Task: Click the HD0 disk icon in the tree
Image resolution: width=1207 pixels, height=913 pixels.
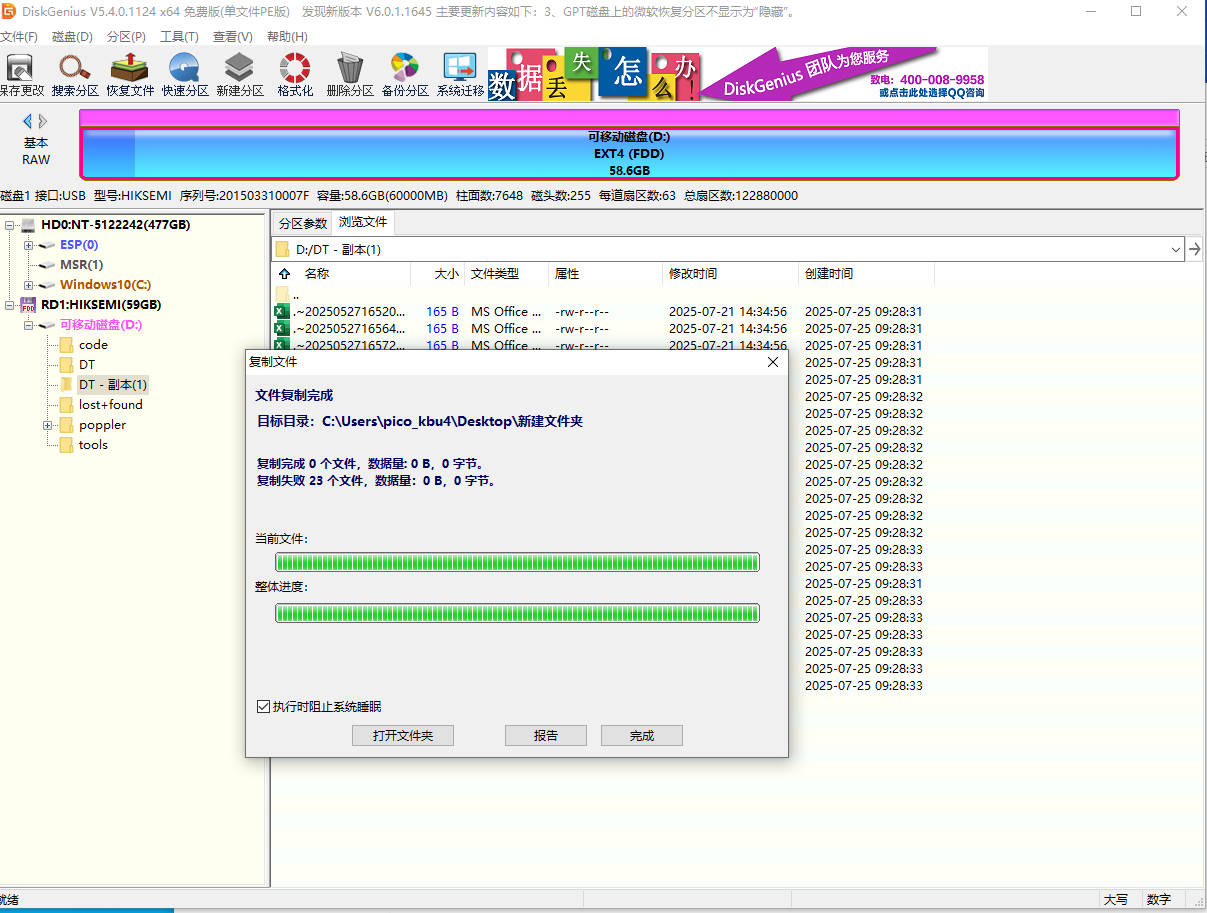Action: pyautogui.click(x=28, y=225)
